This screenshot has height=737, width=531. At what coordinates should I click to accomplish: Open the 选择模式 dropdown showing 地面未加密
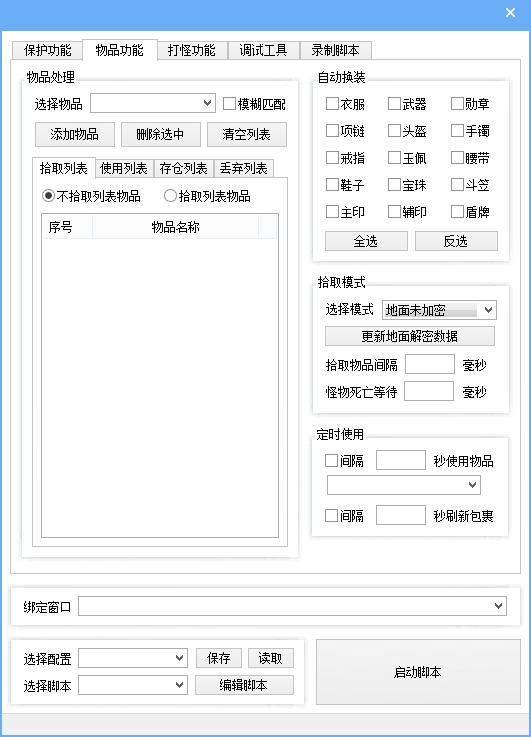pyautogui.click(x=439, y=310)
